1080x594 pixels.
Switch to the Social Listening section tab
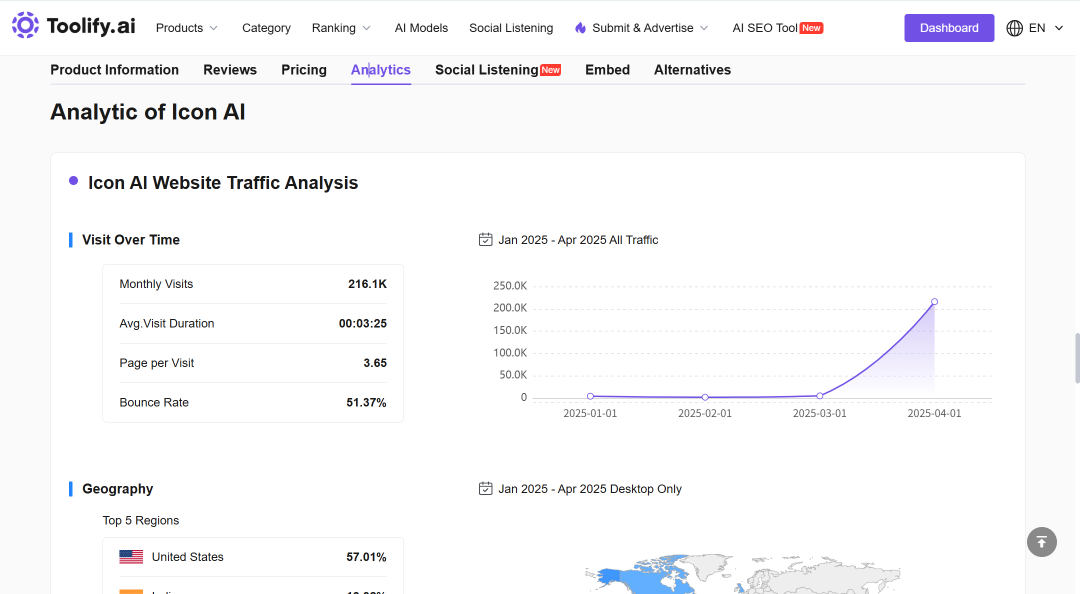tap(487, 70)
